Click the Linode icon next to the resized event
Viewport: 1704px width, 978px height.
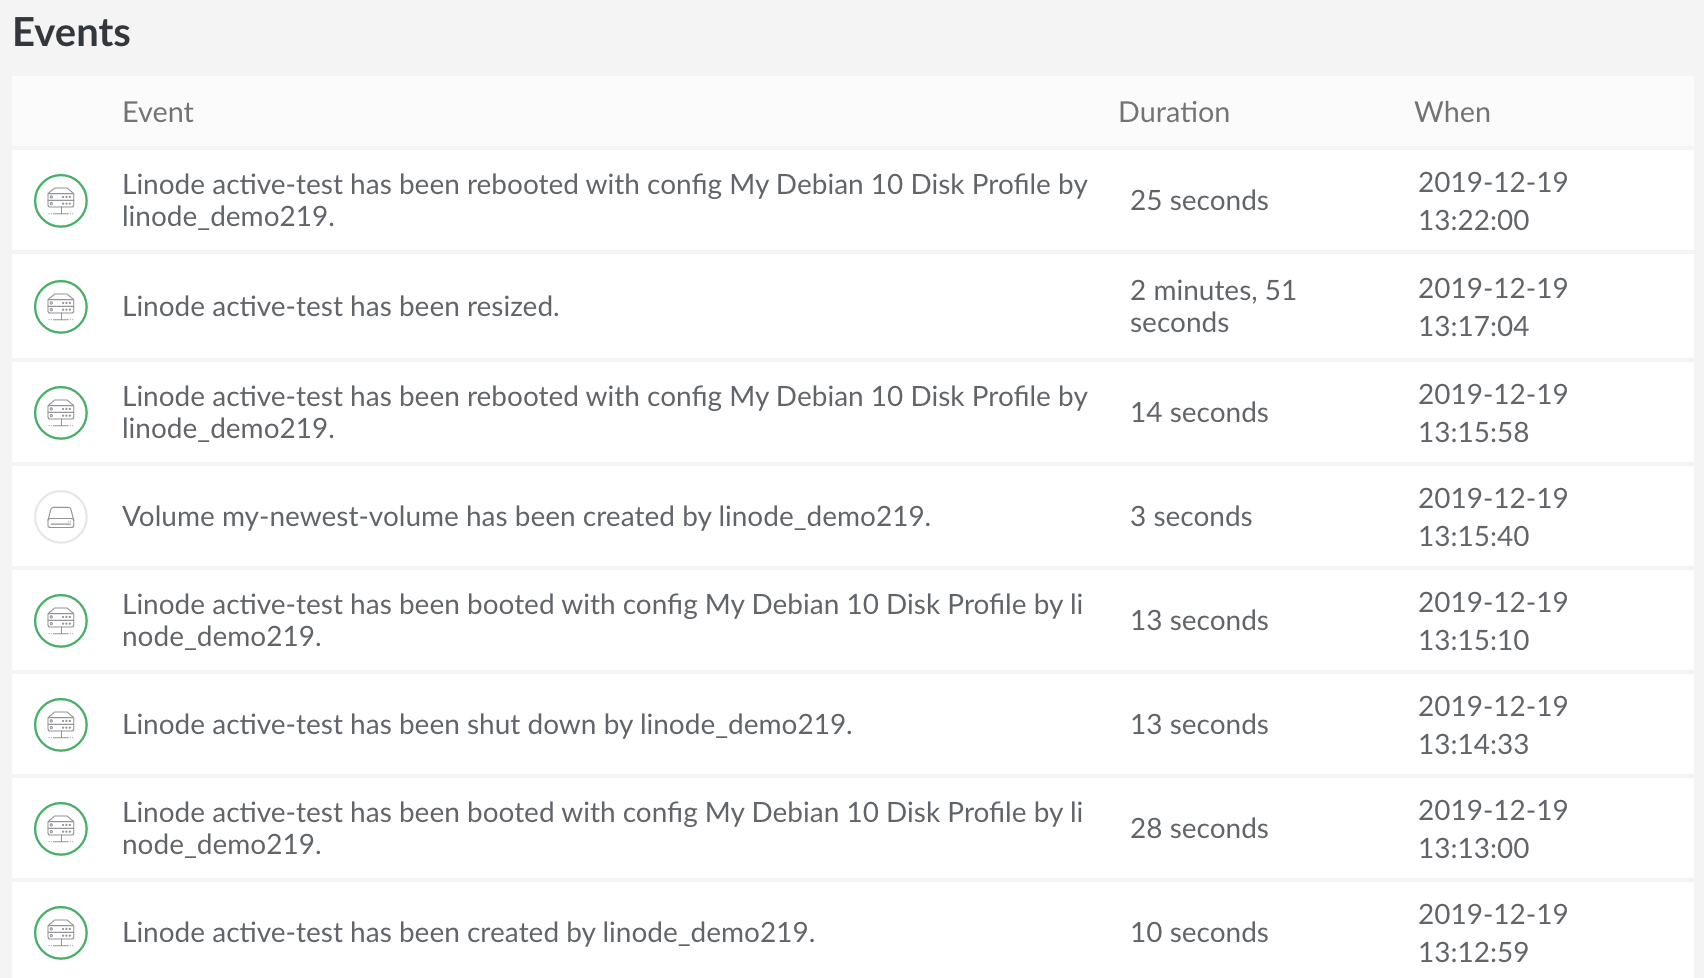[61, 307]
